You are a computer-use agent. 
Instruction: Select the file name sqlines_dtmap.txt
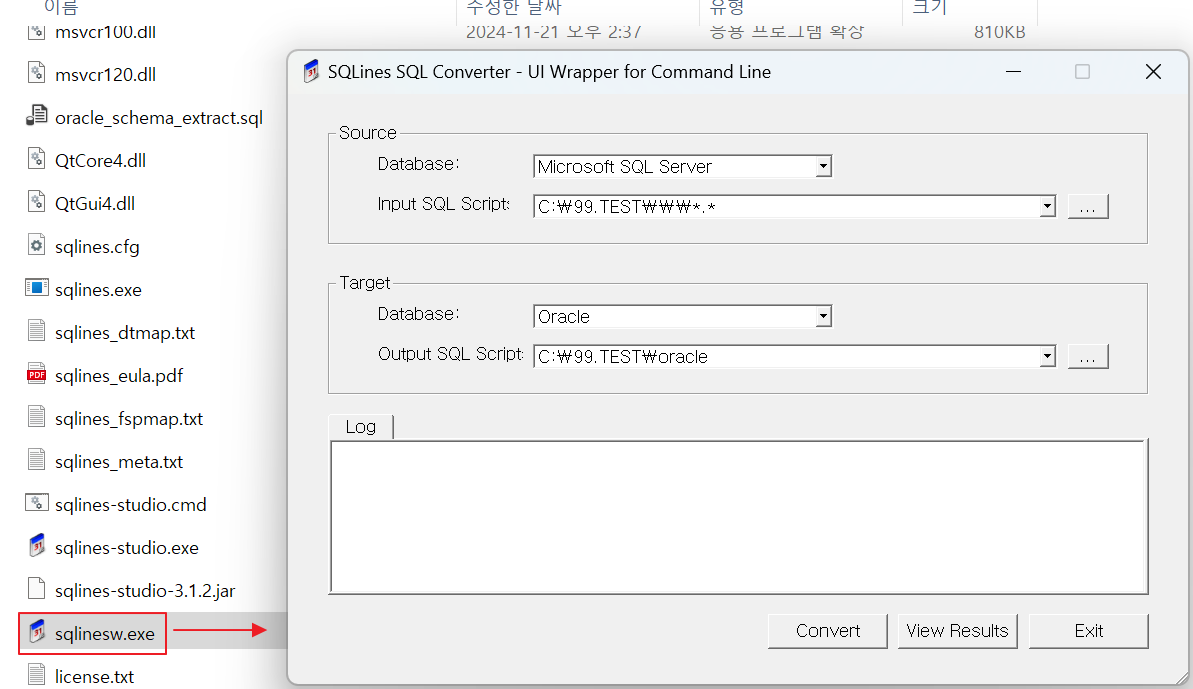click(125, 332)
